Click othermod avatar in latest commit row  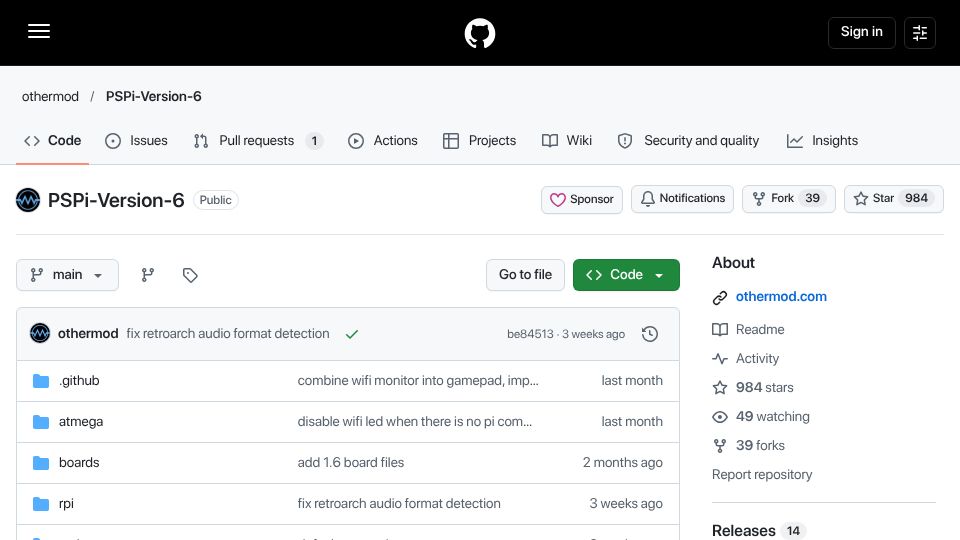(40, 334)
